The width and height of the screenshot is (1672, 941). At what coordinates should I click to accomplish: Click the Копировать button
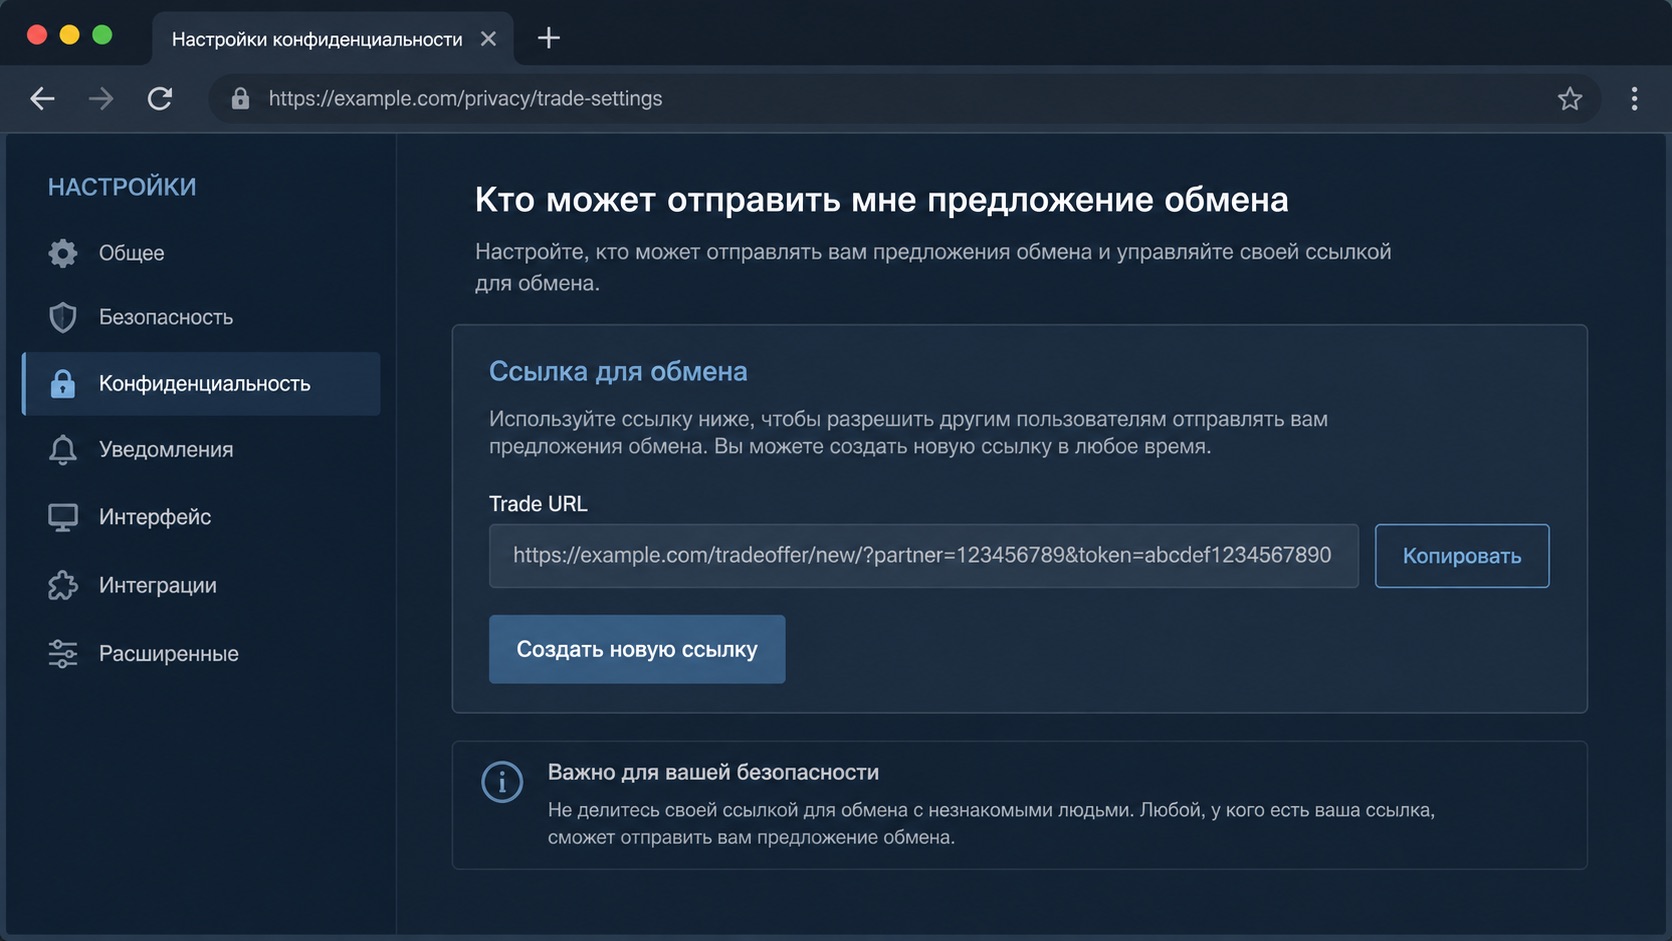(x=1462, y=556)
